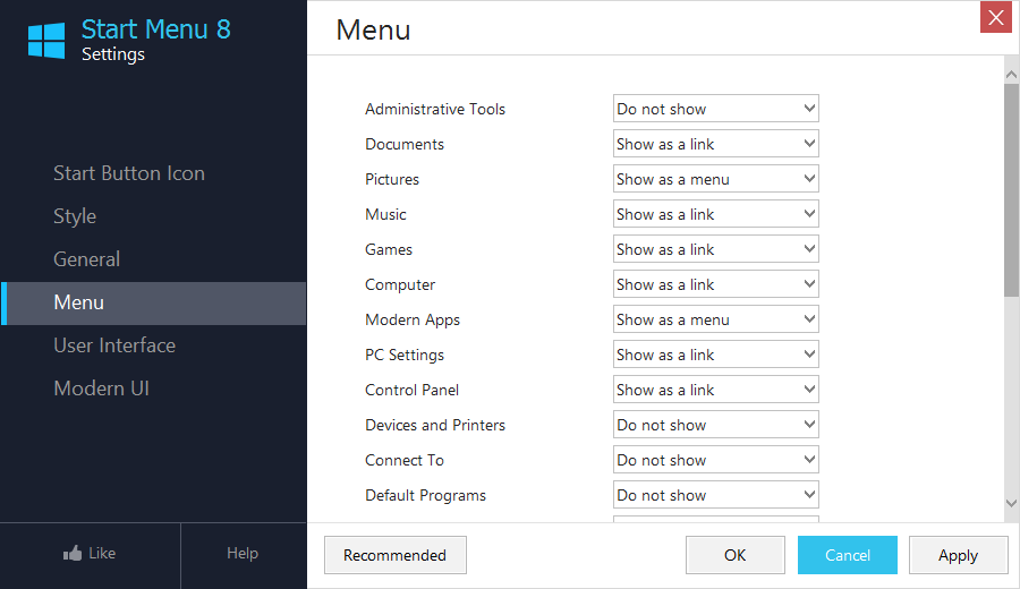Close the Start Menu 8 settings window
This screenshot has width=1020, height=589.
coord(995,18)
